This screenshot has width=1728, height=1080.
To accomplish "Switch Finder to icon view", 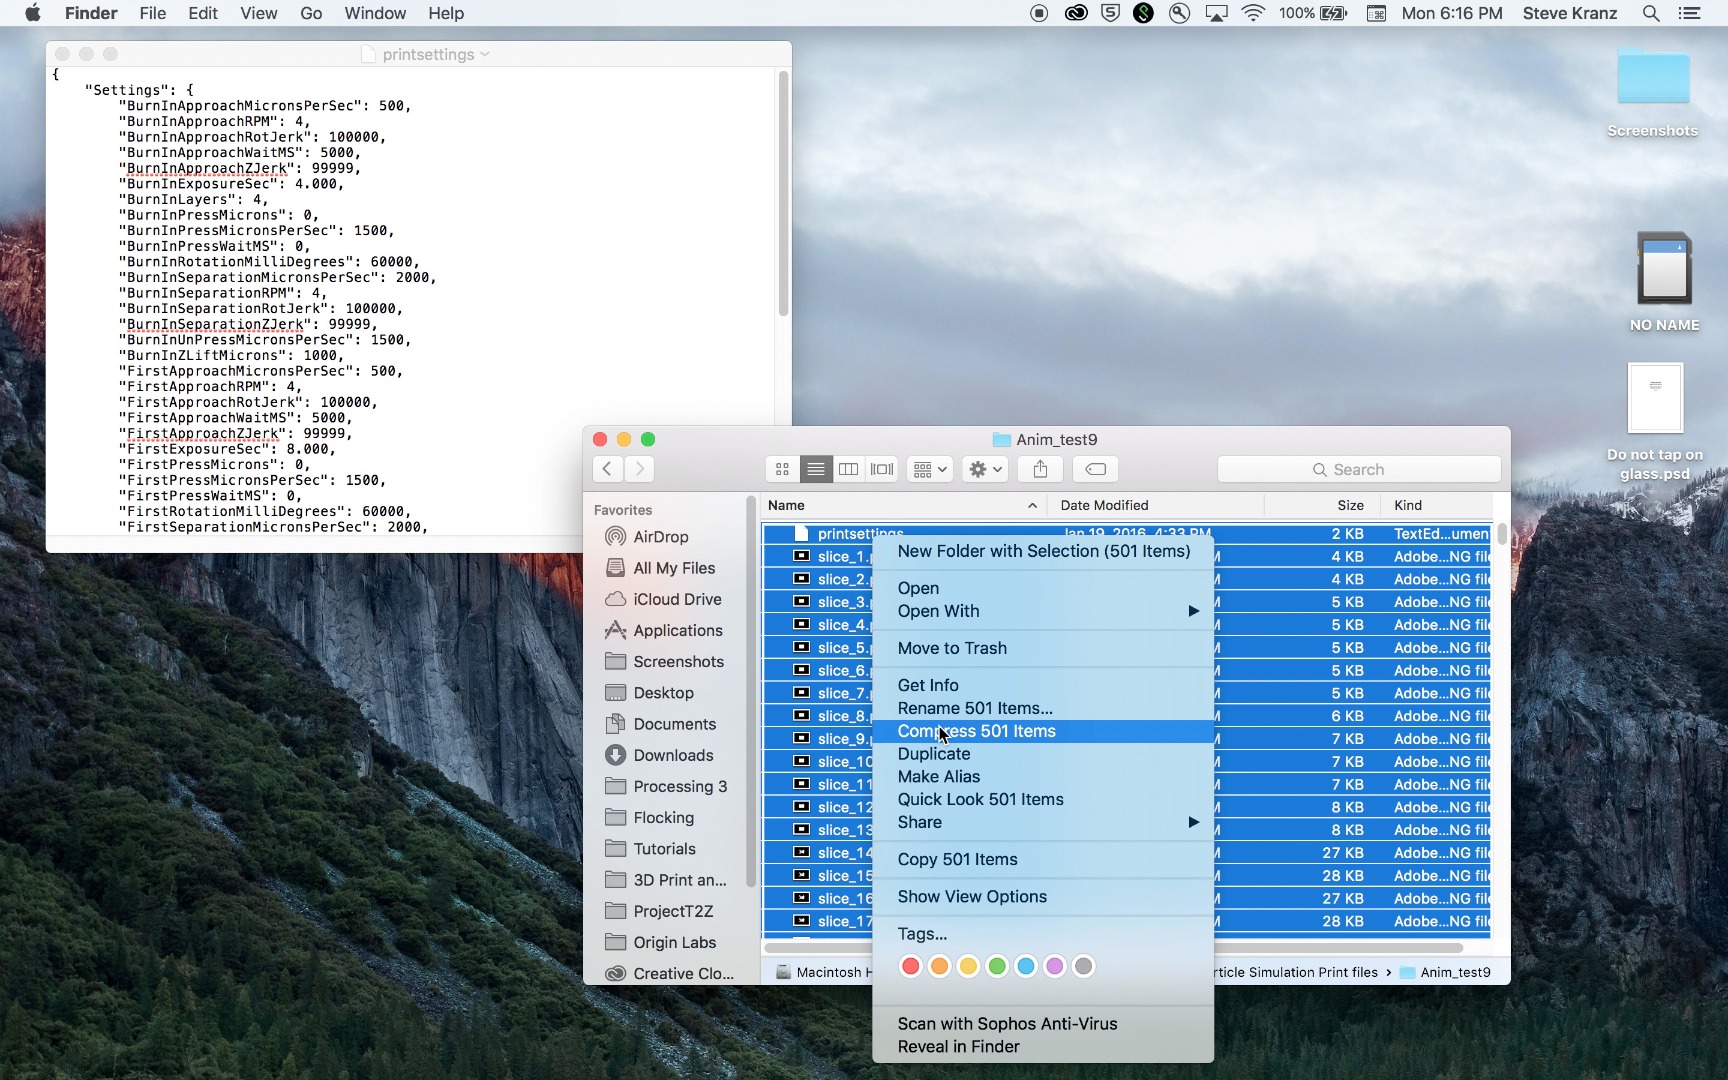I will coord(782,469).
